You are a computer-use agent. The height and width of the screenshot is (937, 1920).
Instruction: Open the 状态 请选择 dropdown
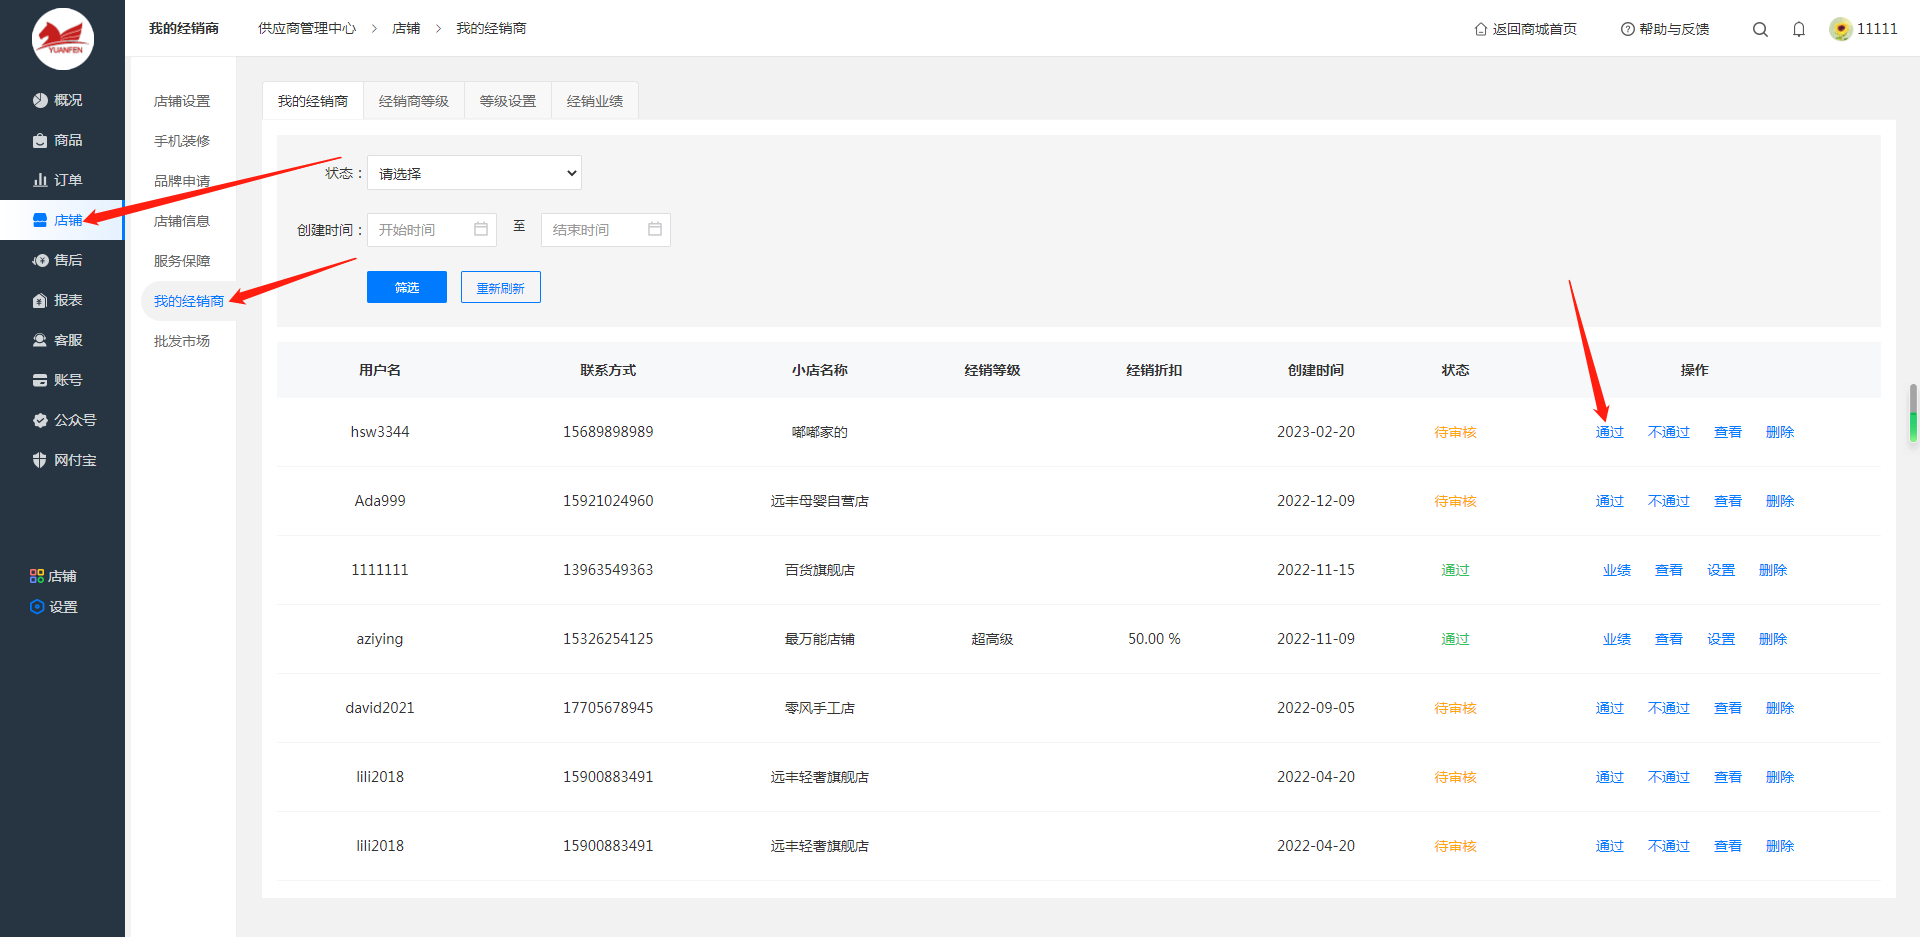pyautogui.click(x=474, y=173)
